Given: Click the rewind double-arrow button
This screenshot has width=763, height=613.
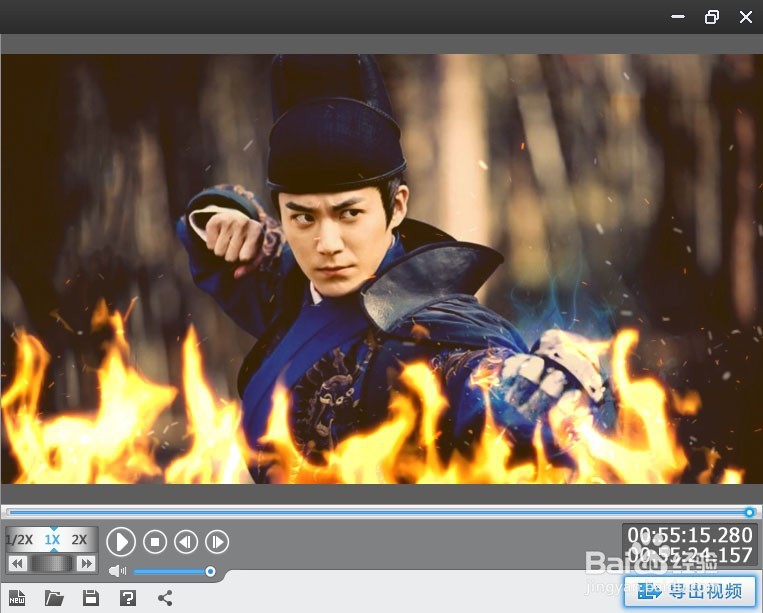Looking at the screenshot, I should point(17,563).
